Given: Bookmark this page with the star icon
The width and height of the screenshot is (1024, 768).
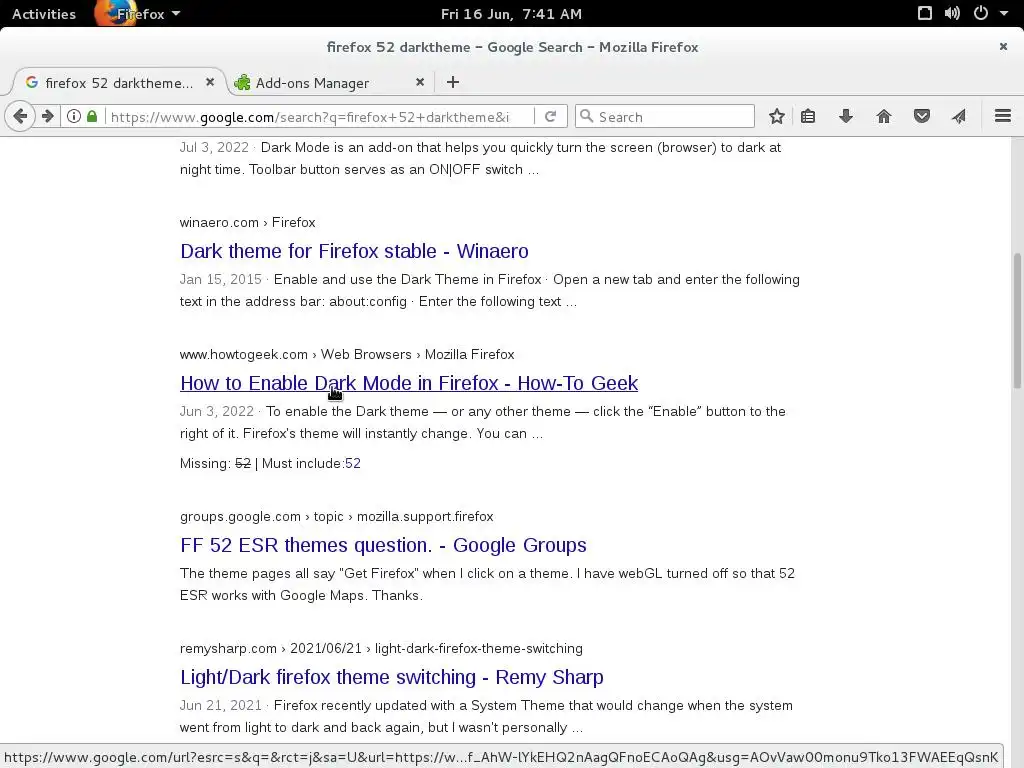Looking at the screenshot, I should click(x=776, y=116).
